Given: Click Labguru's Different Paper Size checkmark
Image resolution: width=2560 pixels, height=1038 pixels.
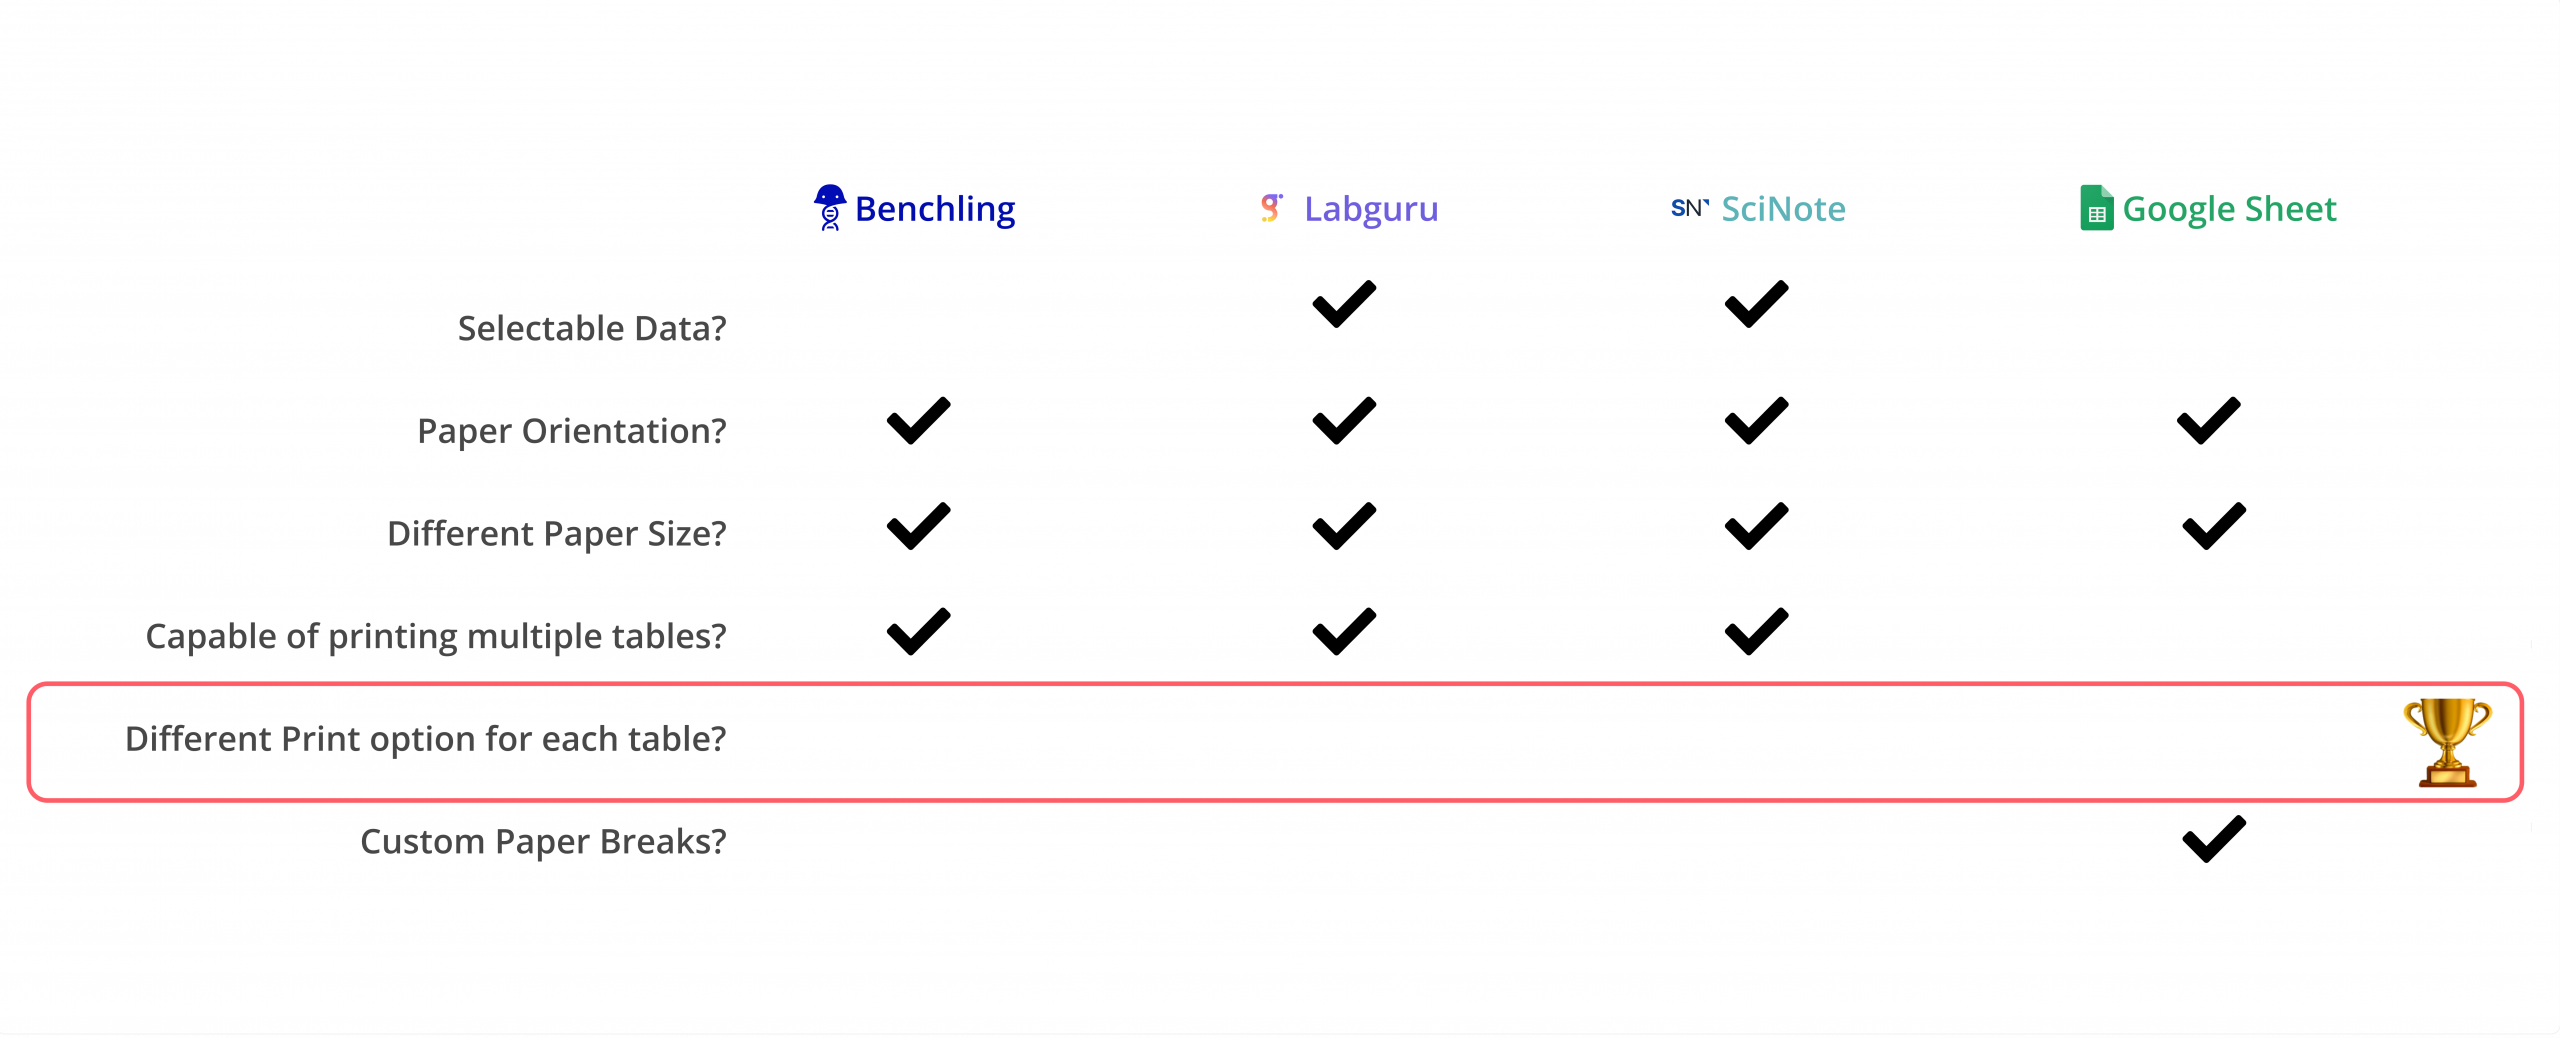Looking at the screenshot, I should (1344, 526).
